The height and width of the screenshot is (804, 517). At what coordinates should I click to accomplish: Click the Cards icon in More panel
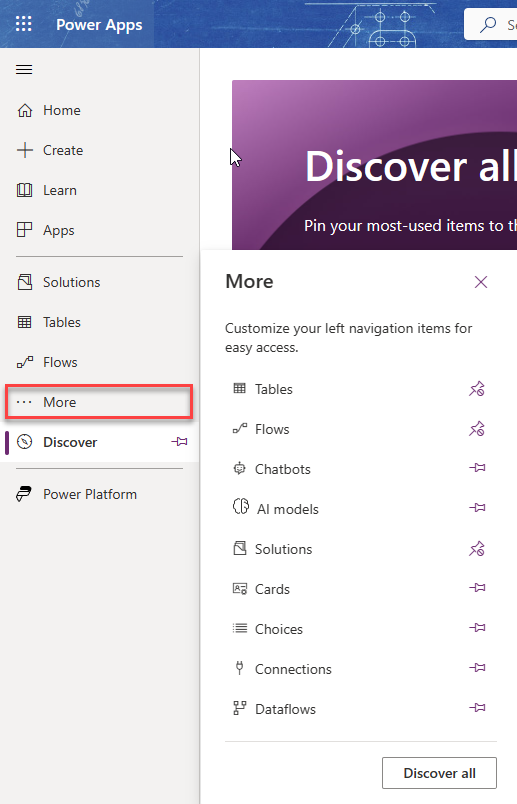[x=240, y=588]
